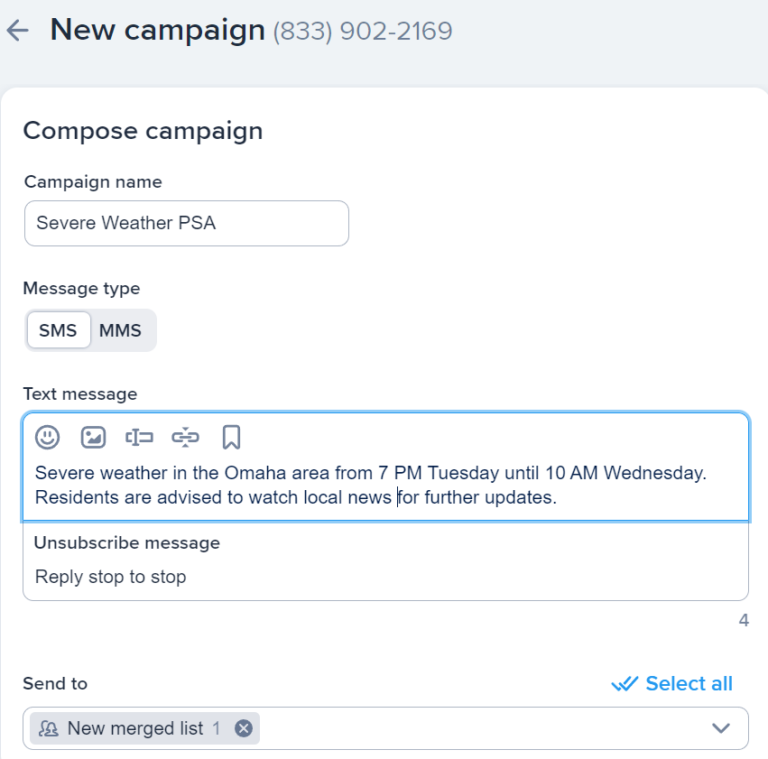768x759 pixels.
Task: Click the bookmark template icon
Action: click(x=231, y=437)
